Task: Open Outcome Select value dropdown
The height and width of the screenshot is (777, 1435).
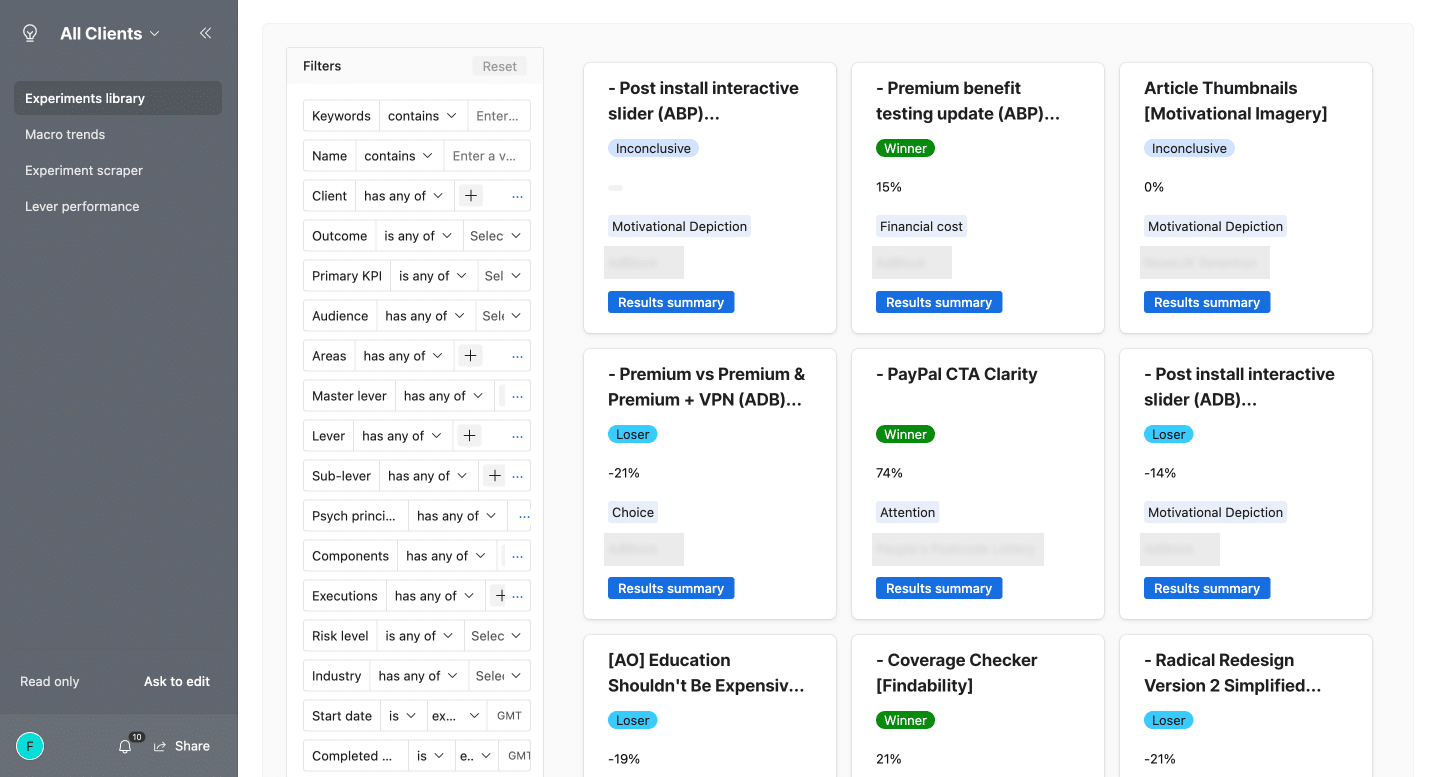Action: click(x=495, y=236)
